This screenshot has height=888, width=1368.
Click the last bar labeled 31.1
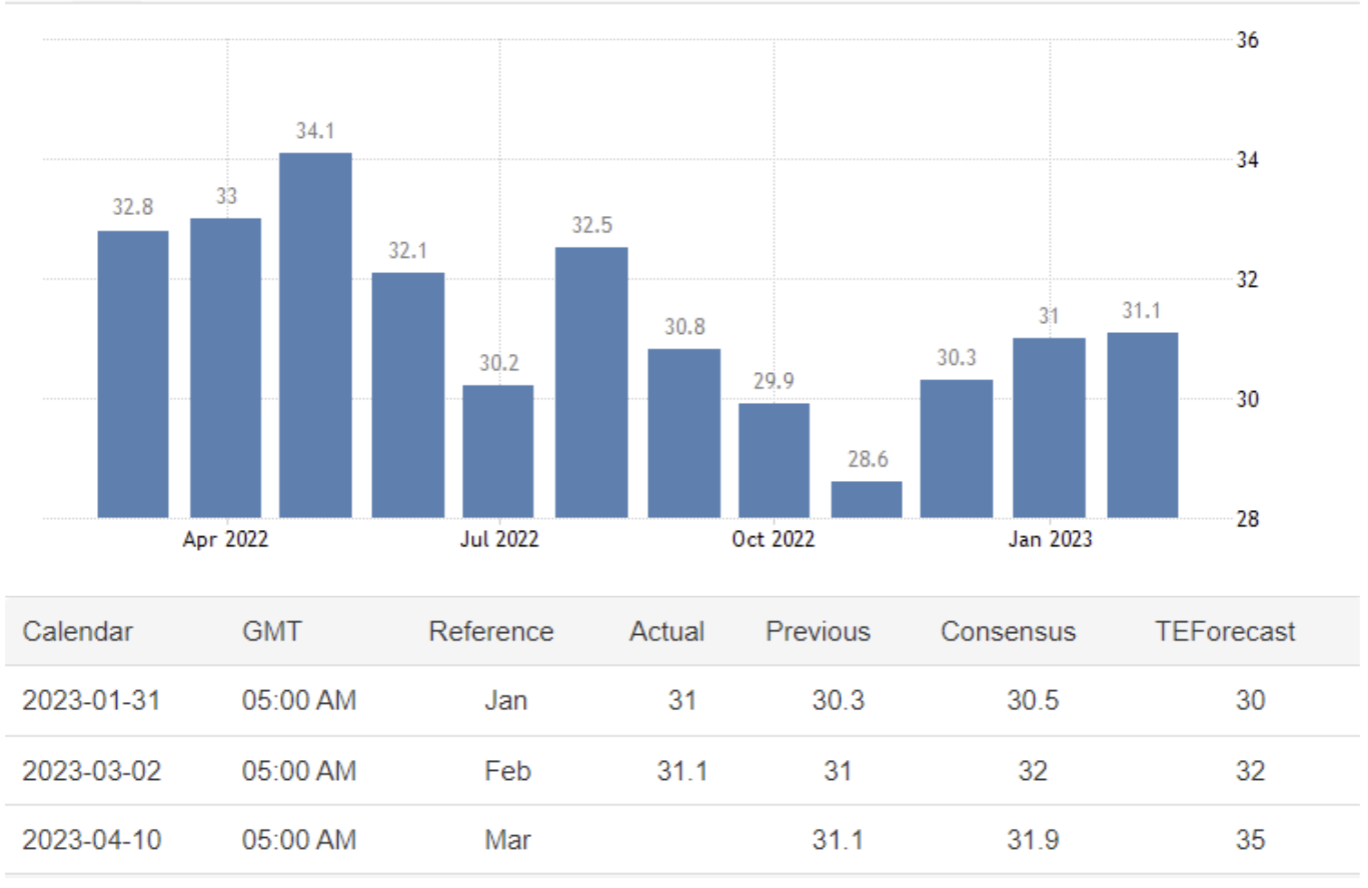point(1142,425)
